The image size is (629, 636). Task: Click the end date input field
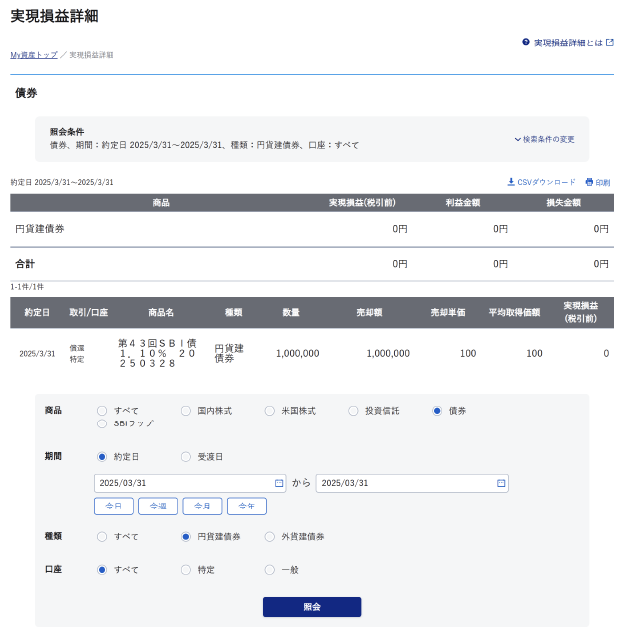pyautogui.click(x=402, y=483)
